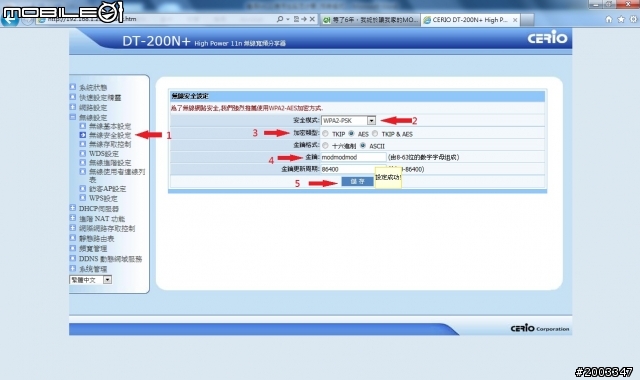
Task: Open 快速設定精靈 sidebar entry
Action: (100, 98)
